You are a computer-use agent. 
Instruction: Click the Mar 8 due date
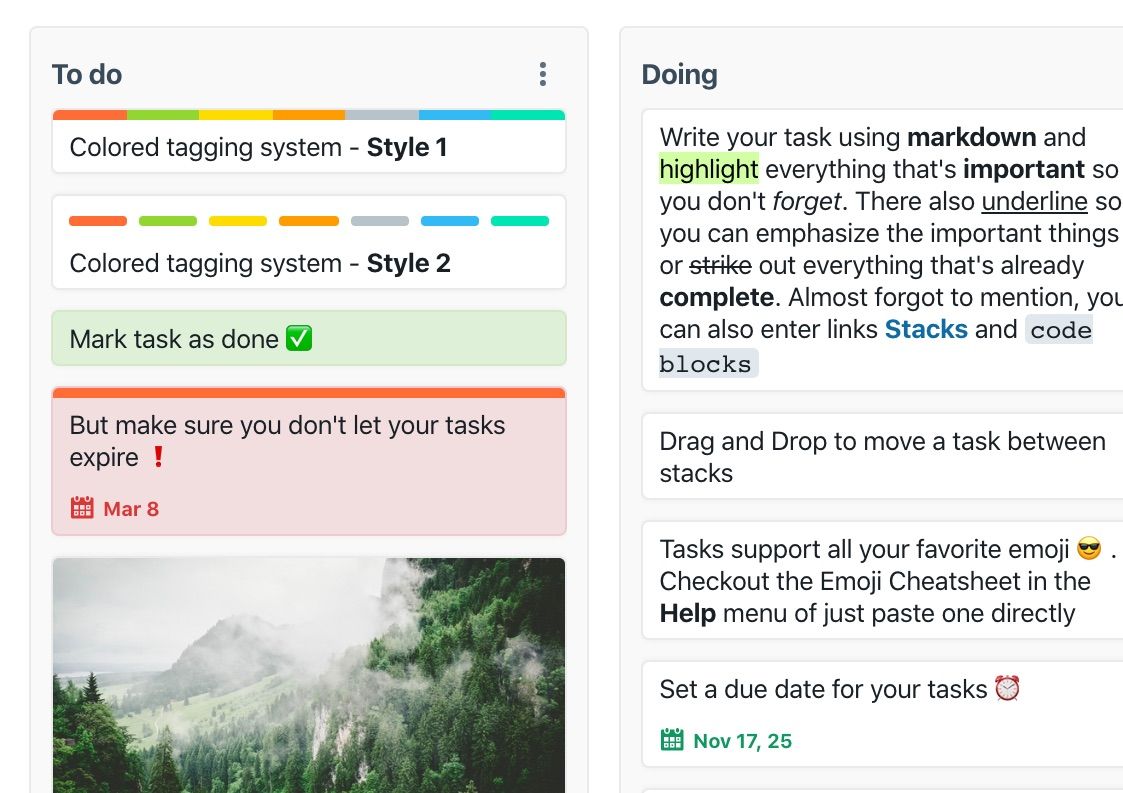click(x=131, y=509)
